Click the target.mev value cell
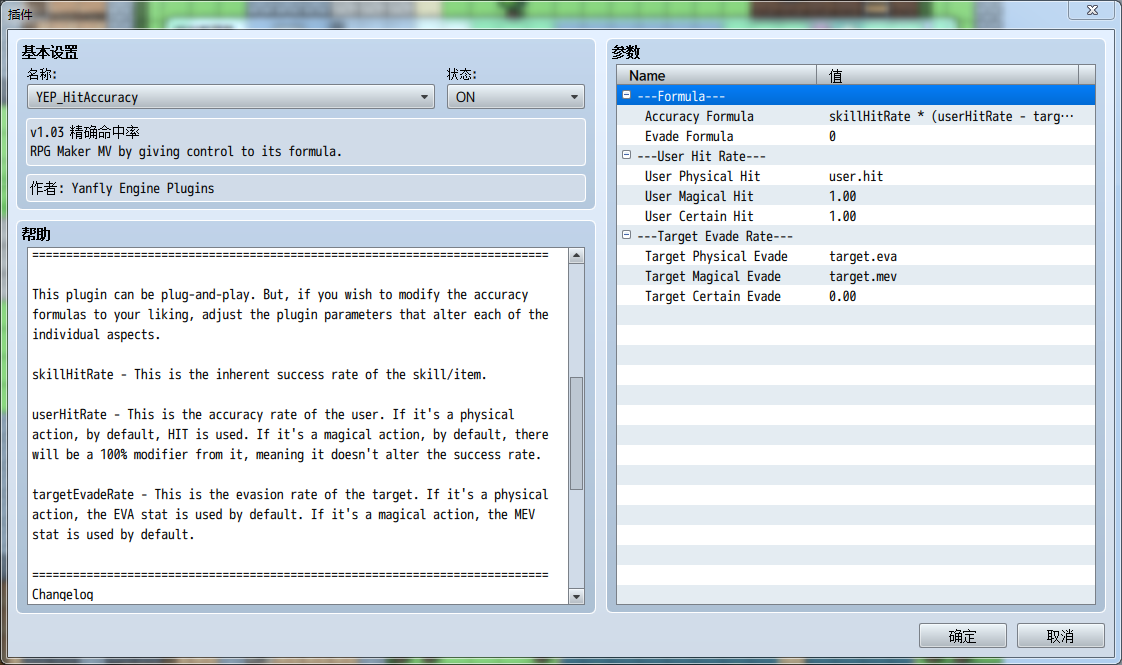This screenshot has height=665, width=1122. click(862, 276)
